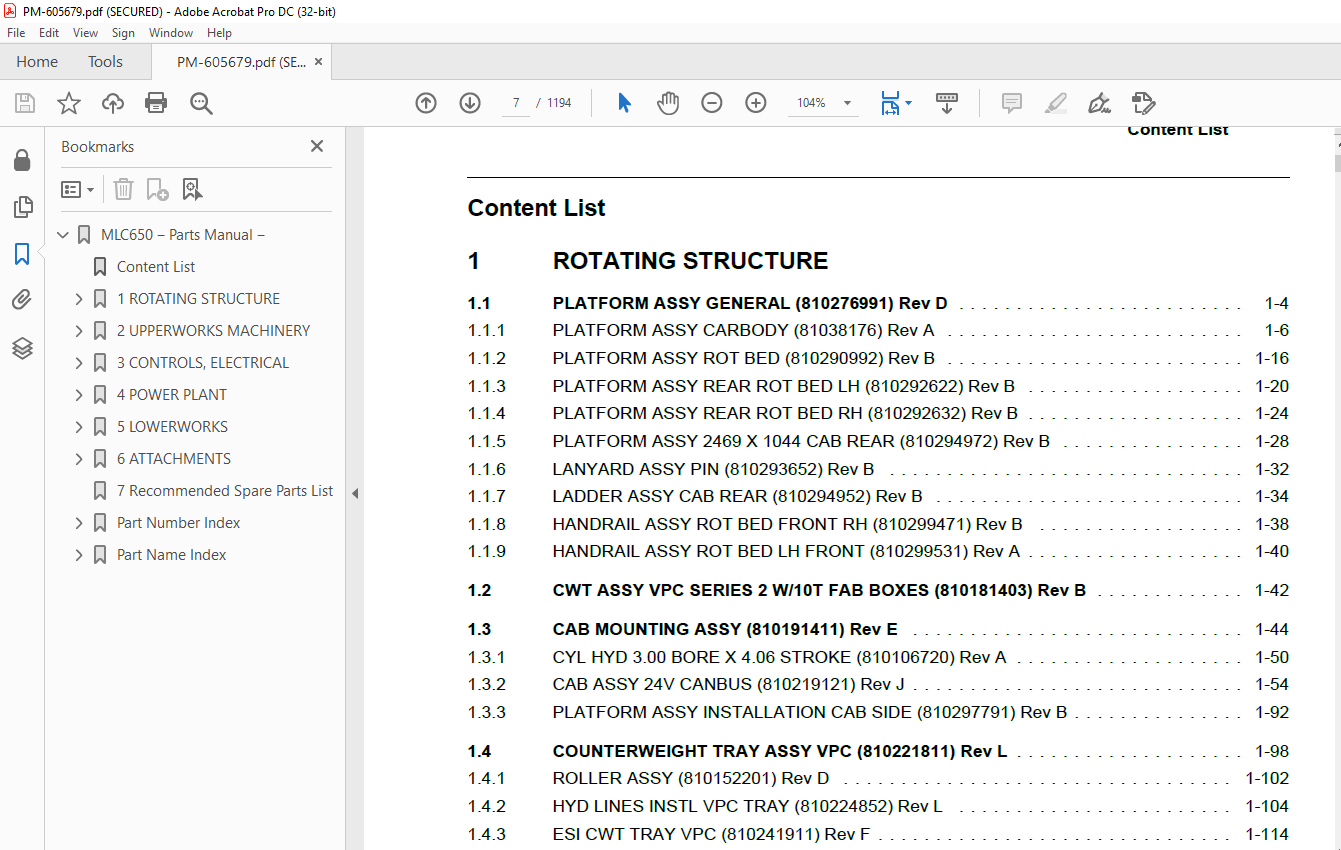Switch to the Tools tab

click(105, 62)
